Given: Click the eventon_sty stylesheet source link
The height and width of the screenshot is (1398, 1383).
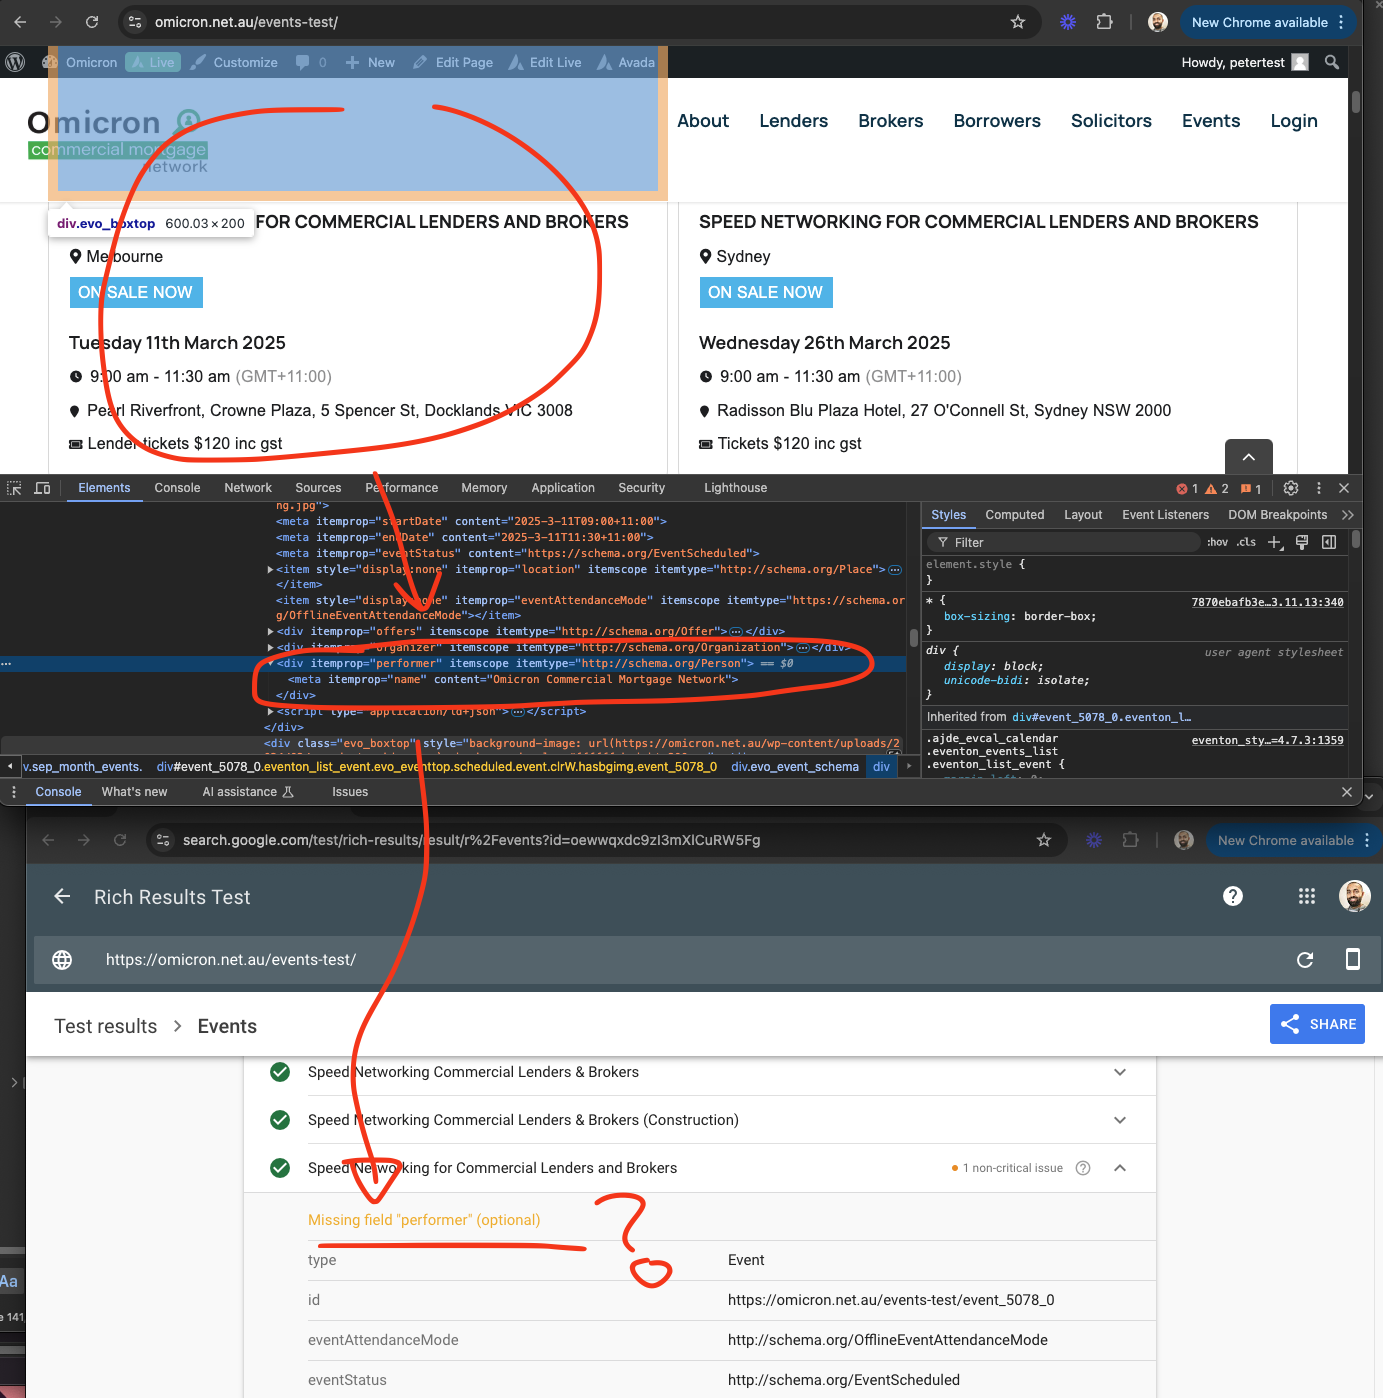Looking at the screenshot, I should tap(1268, 740).
